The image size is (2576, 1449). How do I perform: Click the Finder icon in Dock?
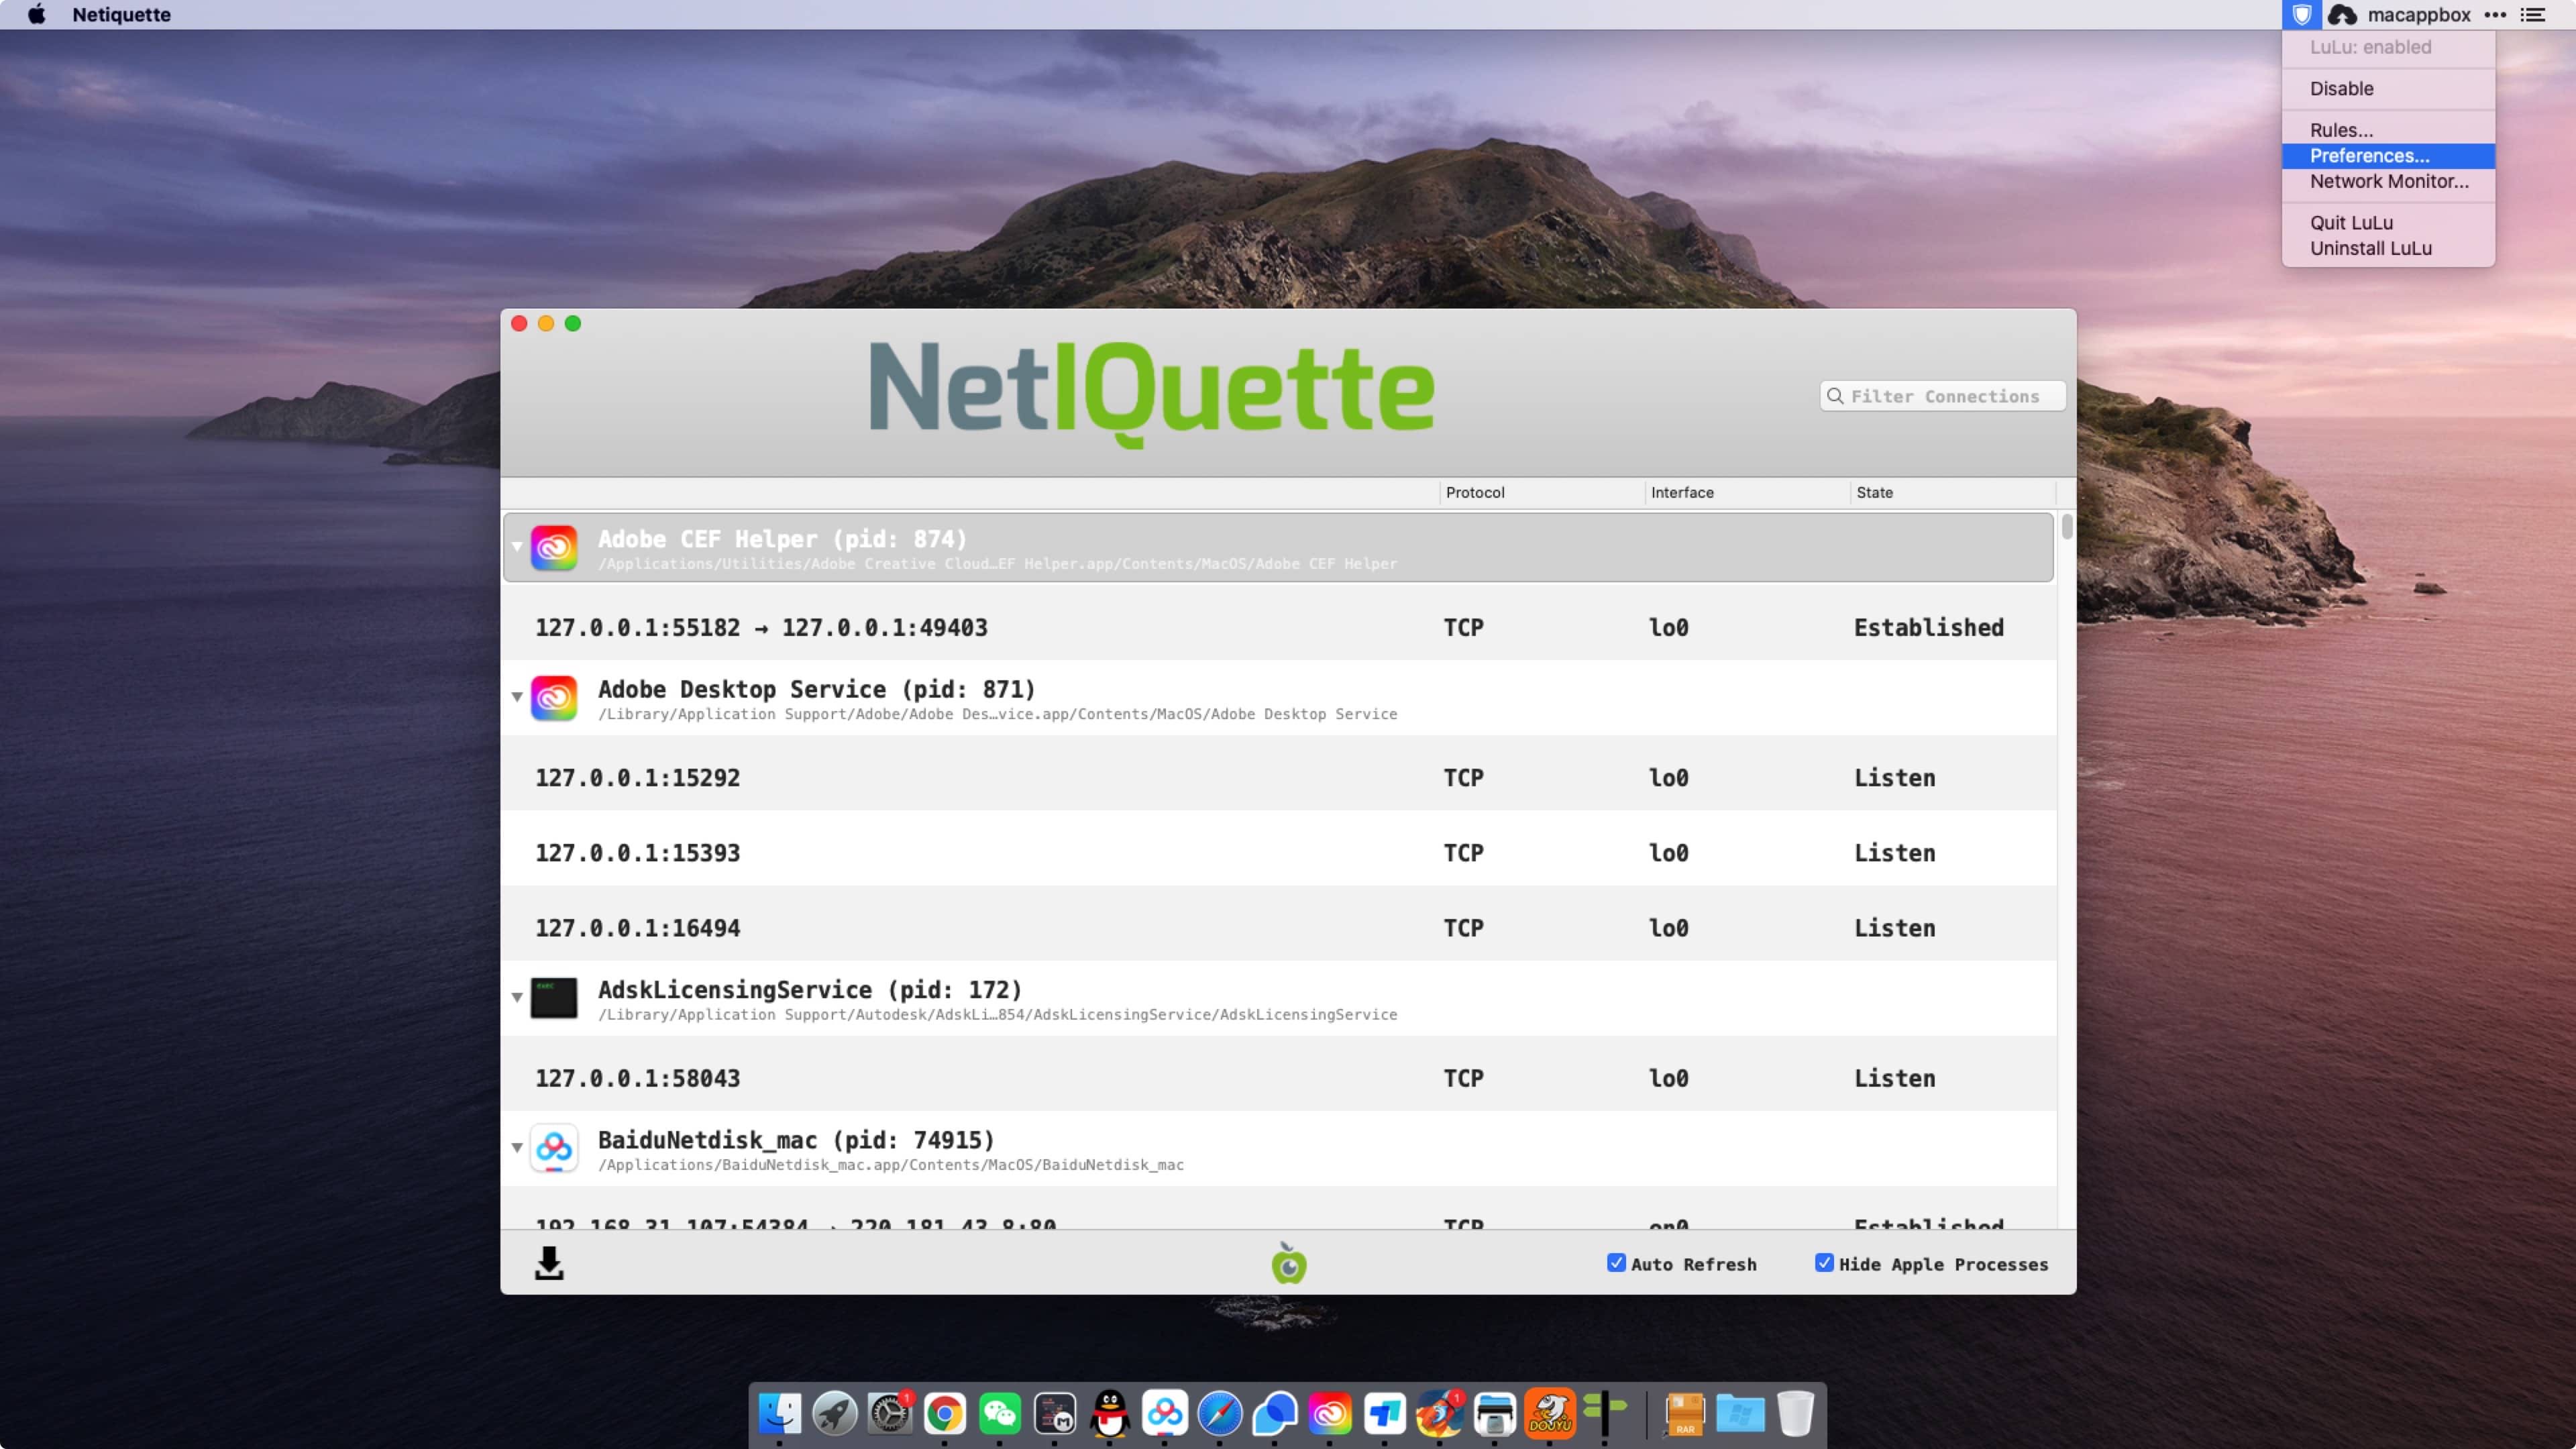(x=777, y=1413)
